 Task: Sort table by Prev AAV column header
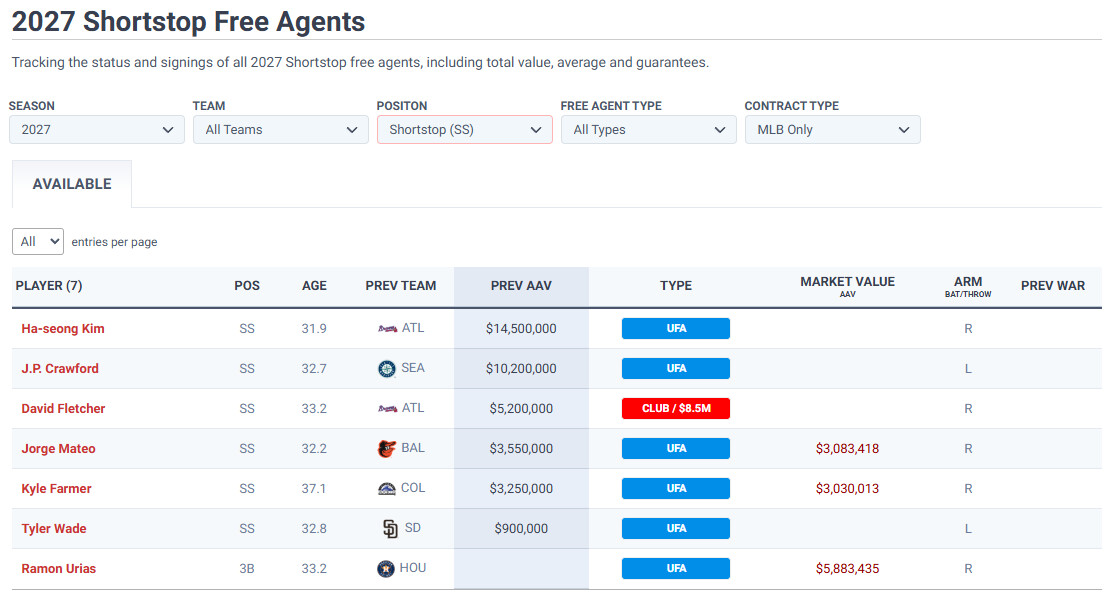[521, 286]
